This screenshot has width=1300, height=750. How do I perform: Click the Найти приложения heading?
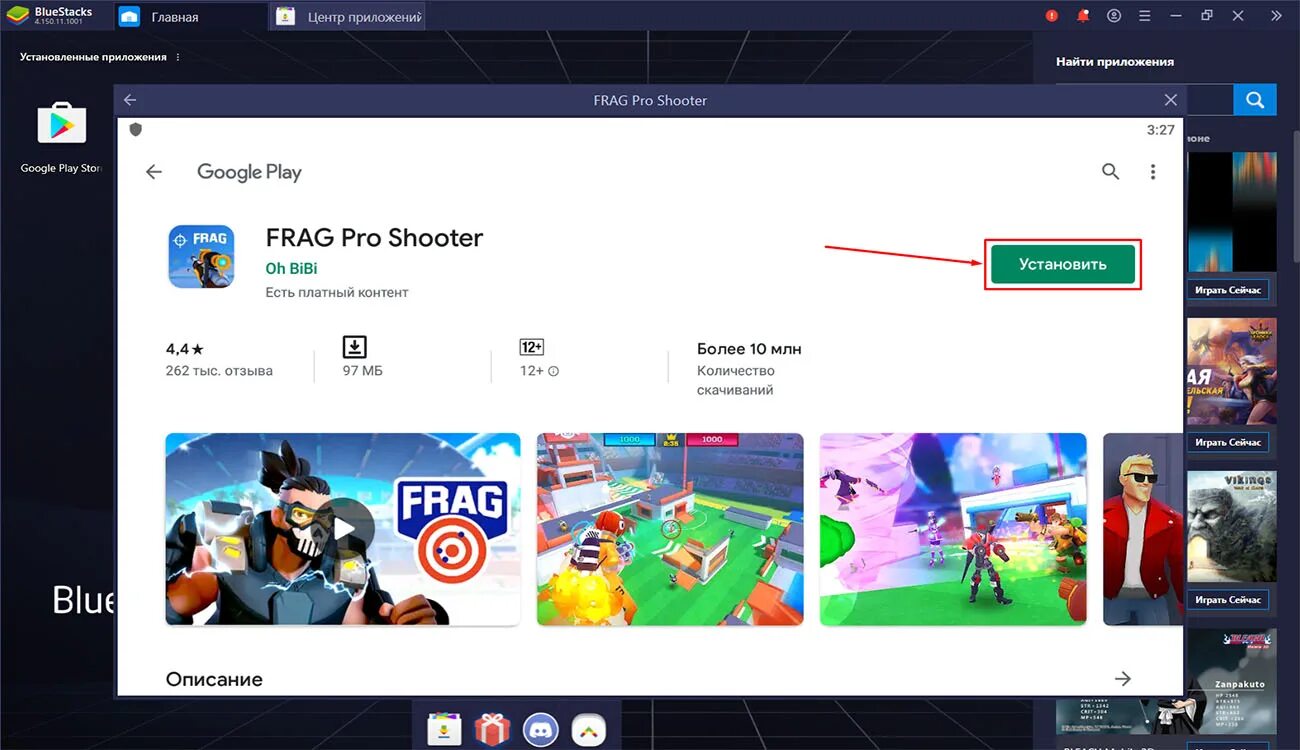click(x=1115, y=62)
